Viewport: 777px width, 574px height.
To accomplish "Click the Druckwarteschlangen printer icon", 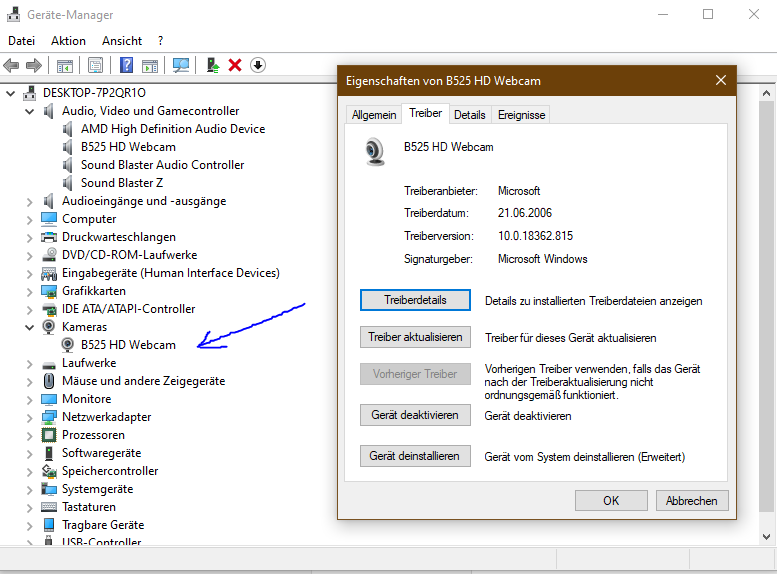I will pos(49,237).
